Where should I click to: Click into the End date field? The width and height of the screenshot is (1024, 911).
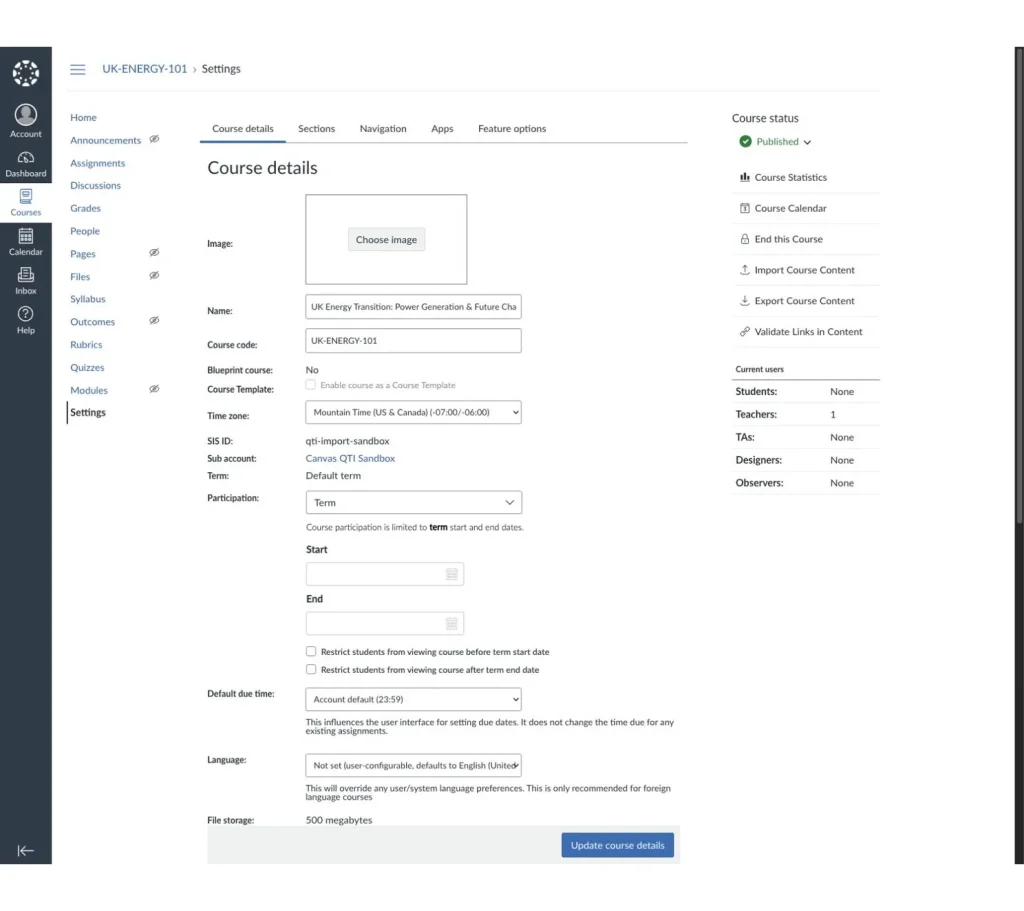pyautogui.click(x=385, y=624)
